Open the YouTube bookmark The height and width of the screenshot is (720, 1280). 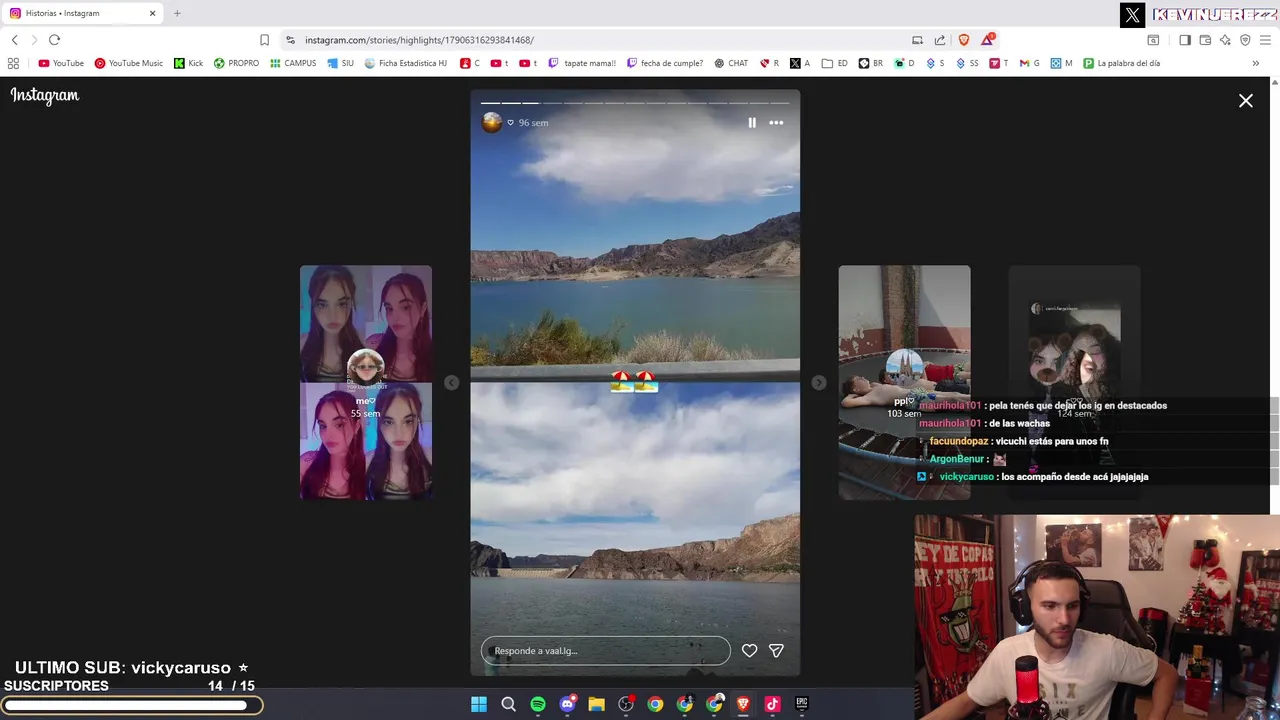61,63
